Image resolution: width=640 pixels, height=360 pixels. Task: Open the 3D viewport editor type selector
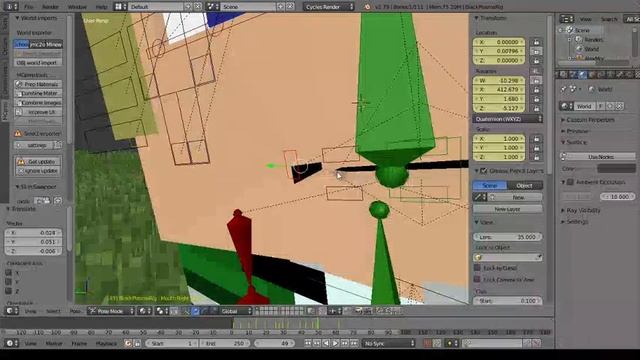click(x=11, y=311)
